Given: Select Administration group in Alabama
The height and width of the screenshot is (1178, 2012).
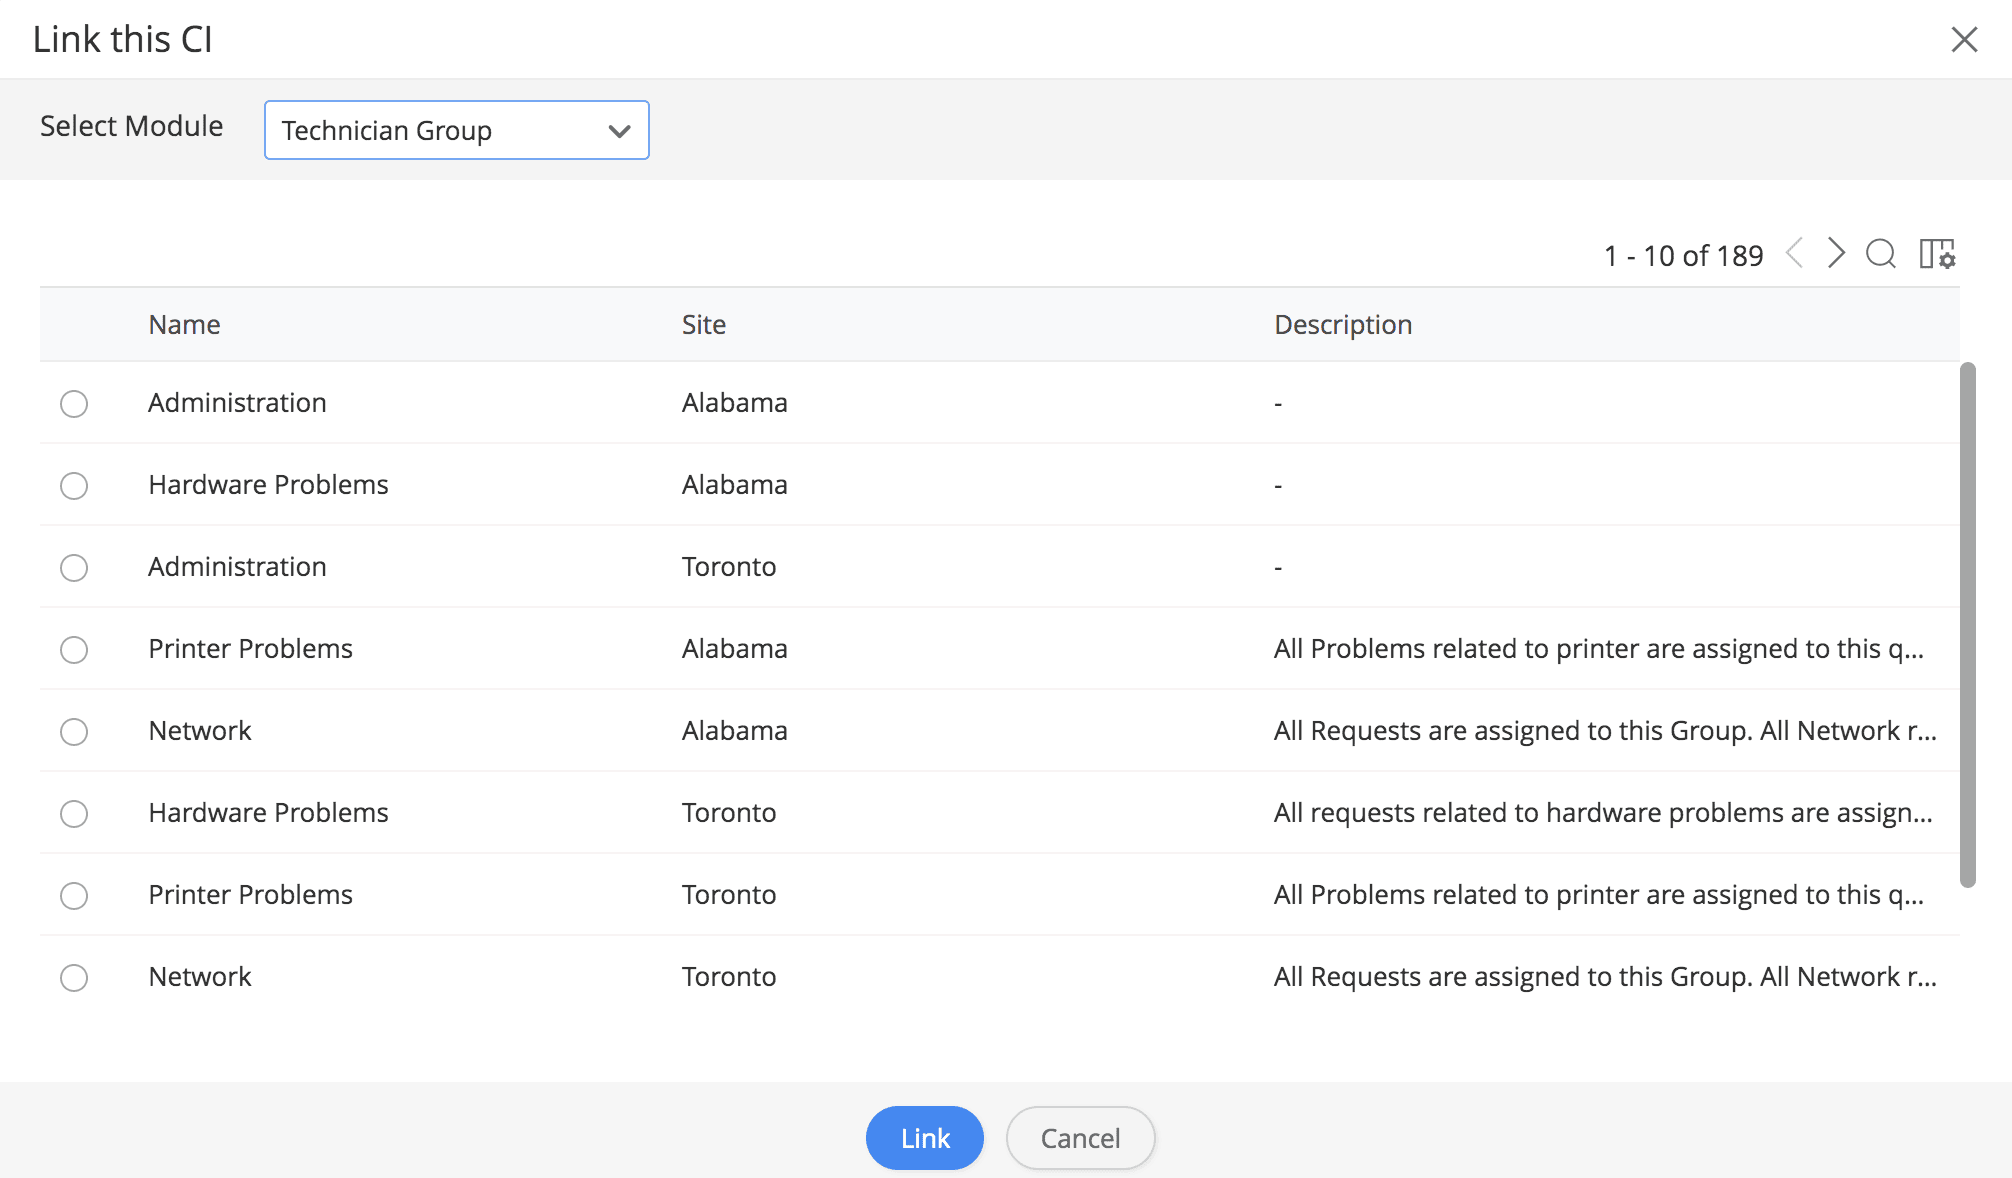Looking at the screenshot, I should tap(74, 404).
